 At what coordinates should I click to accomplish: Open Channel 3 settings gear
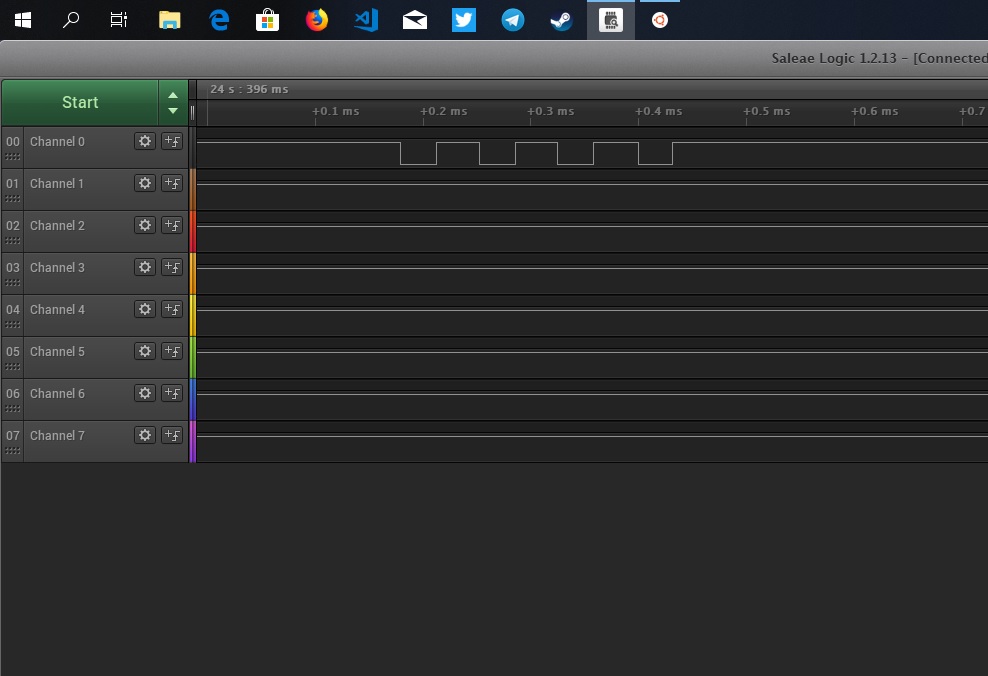(145, 267)
